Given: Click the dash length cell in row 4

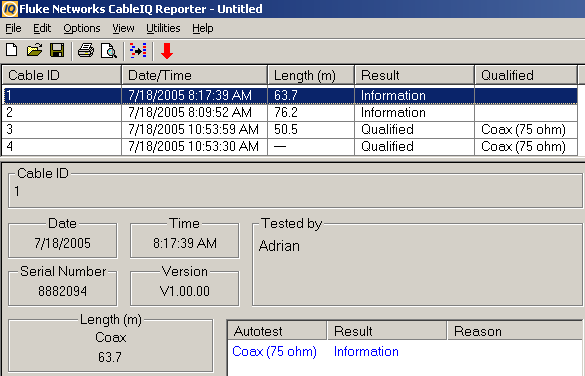Looking at the screenshot, I should [280, 146].
